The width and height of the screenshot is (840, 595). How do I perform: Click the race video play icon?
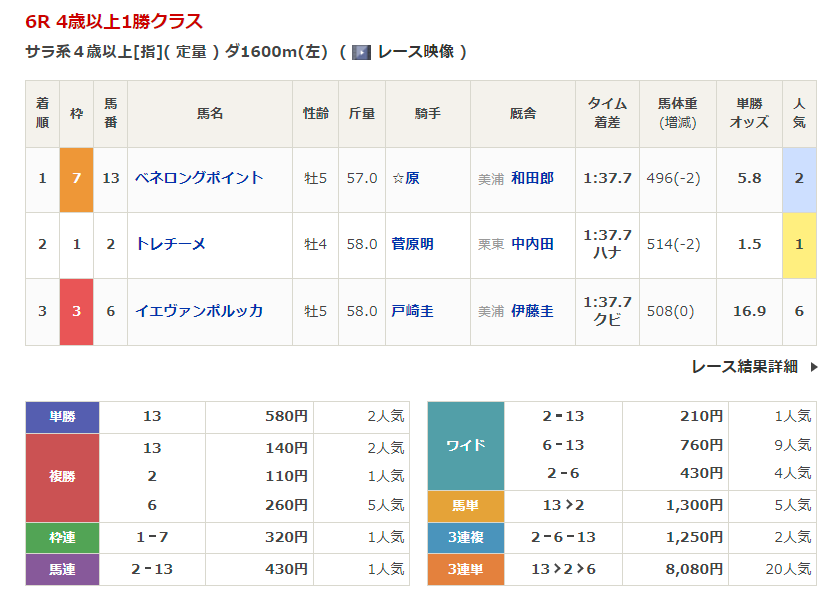click(x=361, y=53)
